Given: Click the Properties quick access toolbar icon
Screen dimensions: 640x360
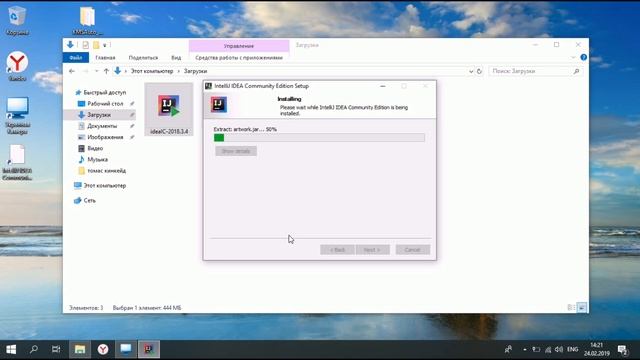Looking at the screenshot, I should pos(85,45).
